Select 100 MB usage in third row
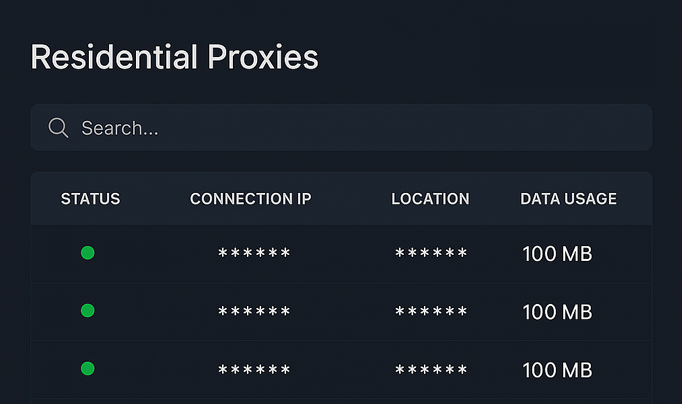The width and height of the screenshot is (682, 404). click(x=557, y=370)
